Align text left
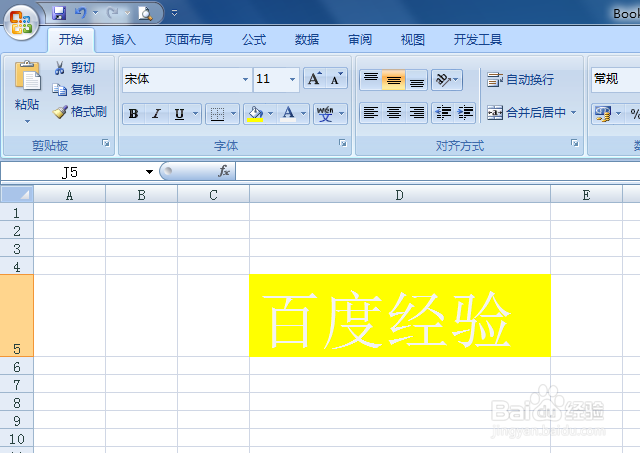Viewport: 640px width, 453px height. click(371, 113)
